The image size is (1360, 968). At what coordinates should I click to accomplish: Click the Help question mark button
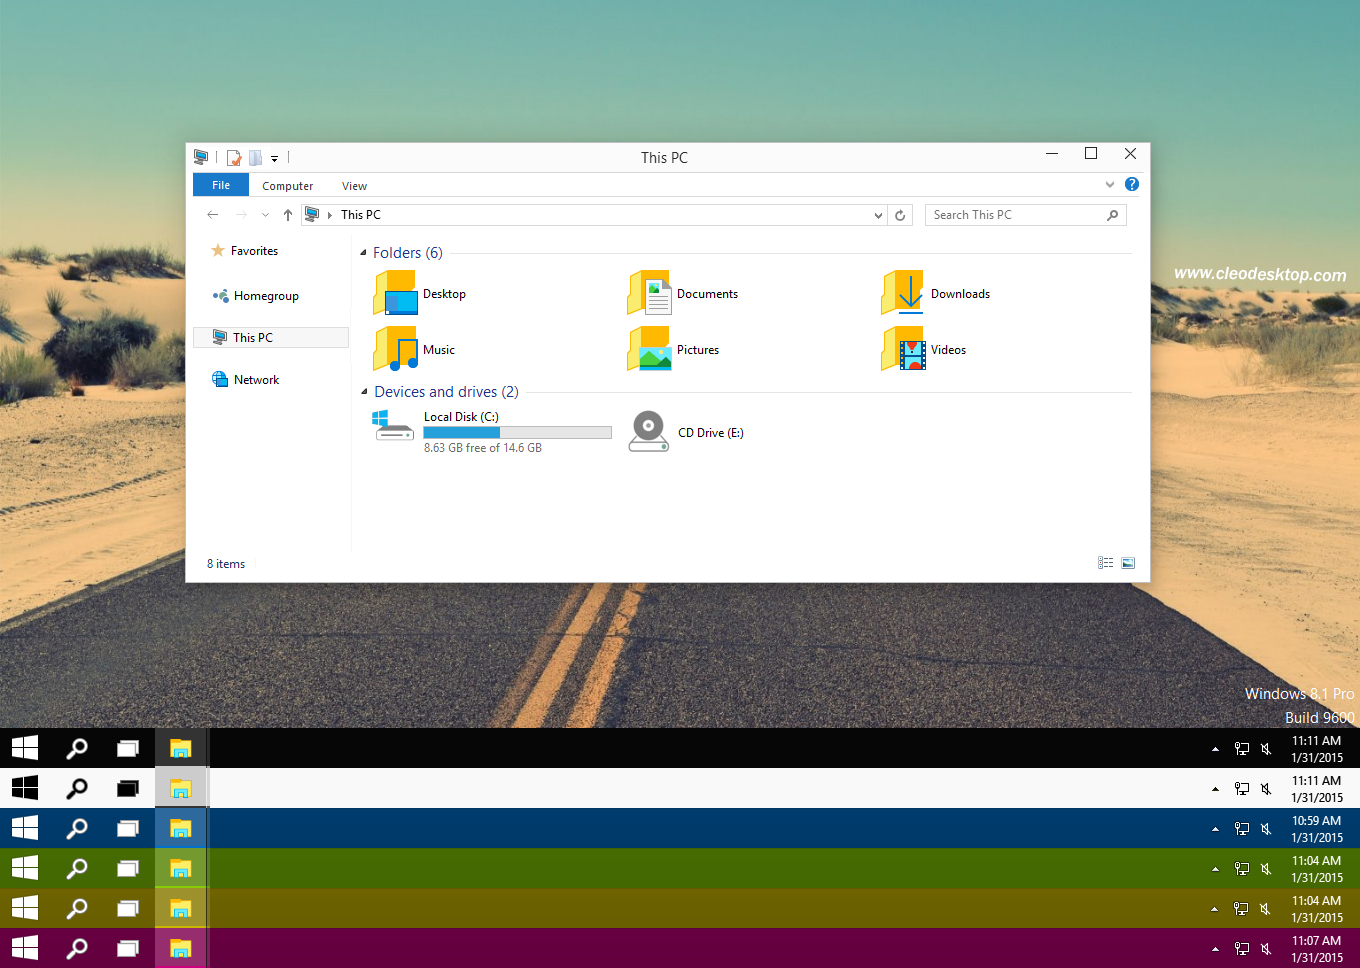(1131, 185)
